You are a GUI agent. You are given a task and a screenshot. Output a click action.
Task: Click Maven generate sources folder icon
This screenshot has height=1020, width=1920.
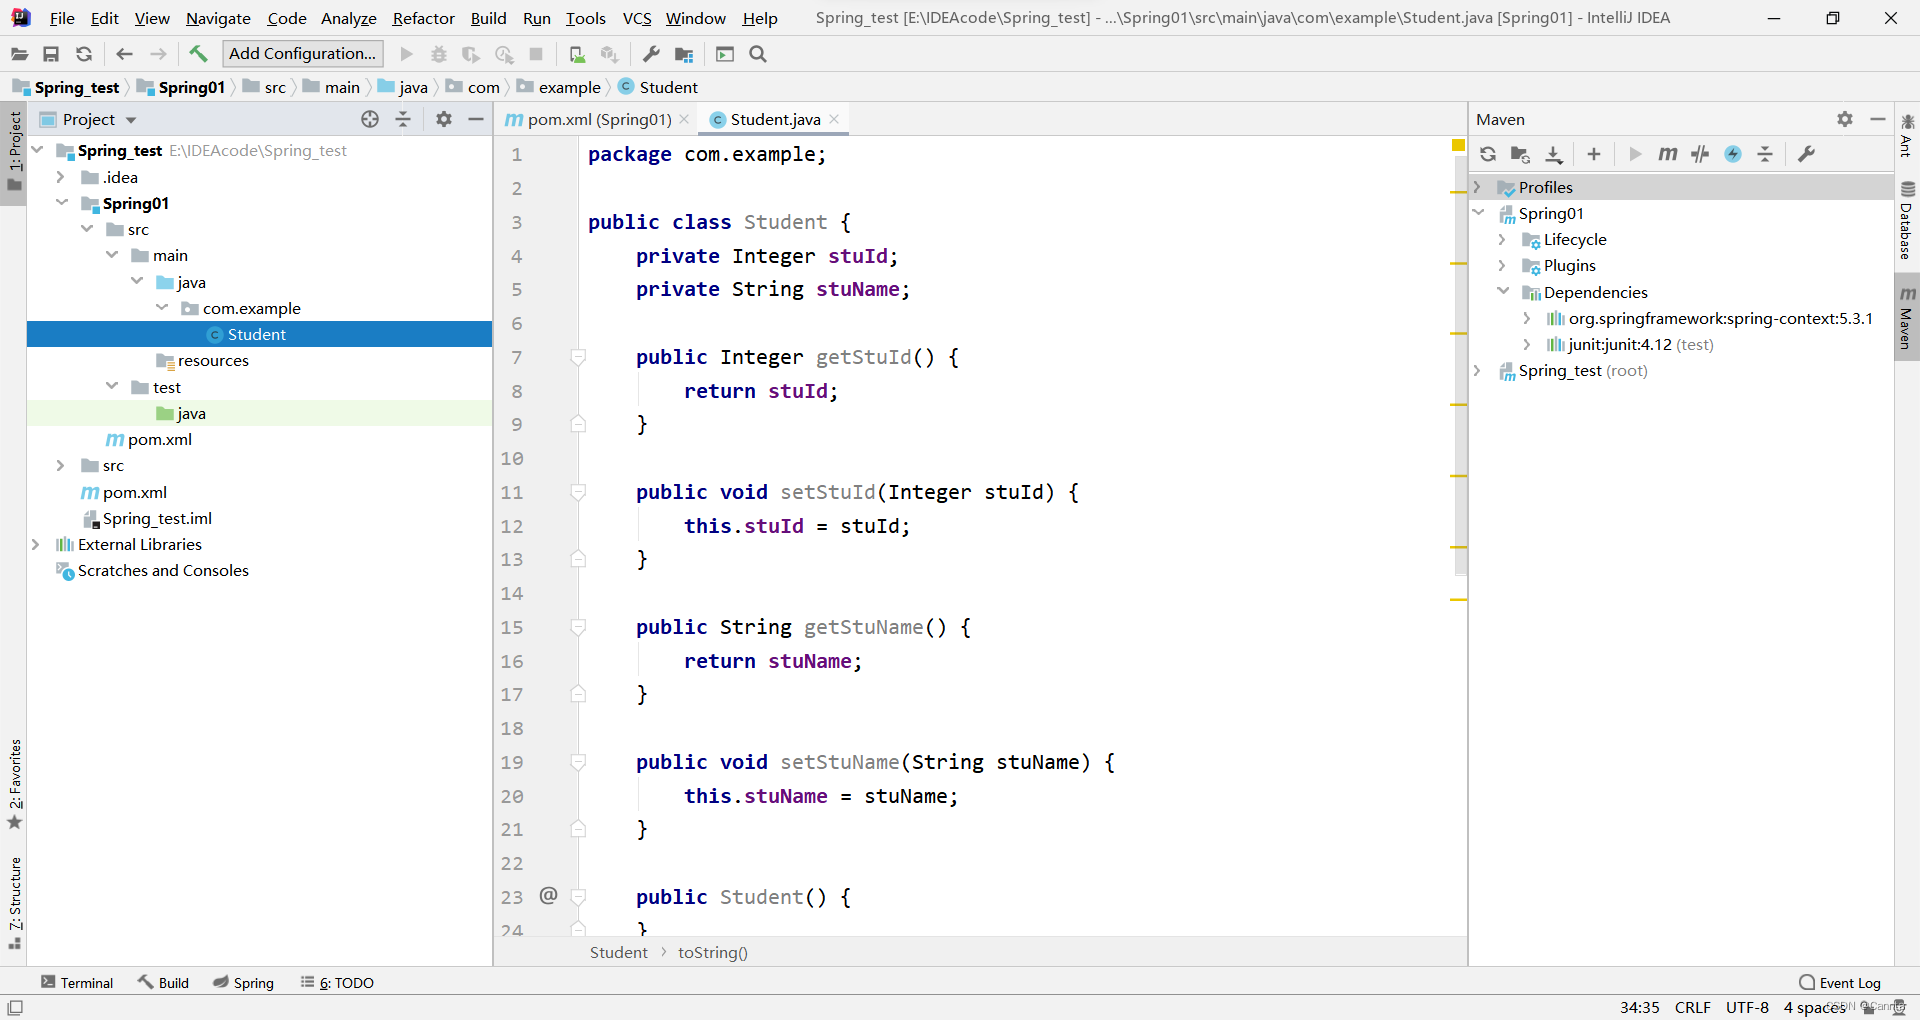[x=1520, y=154]
